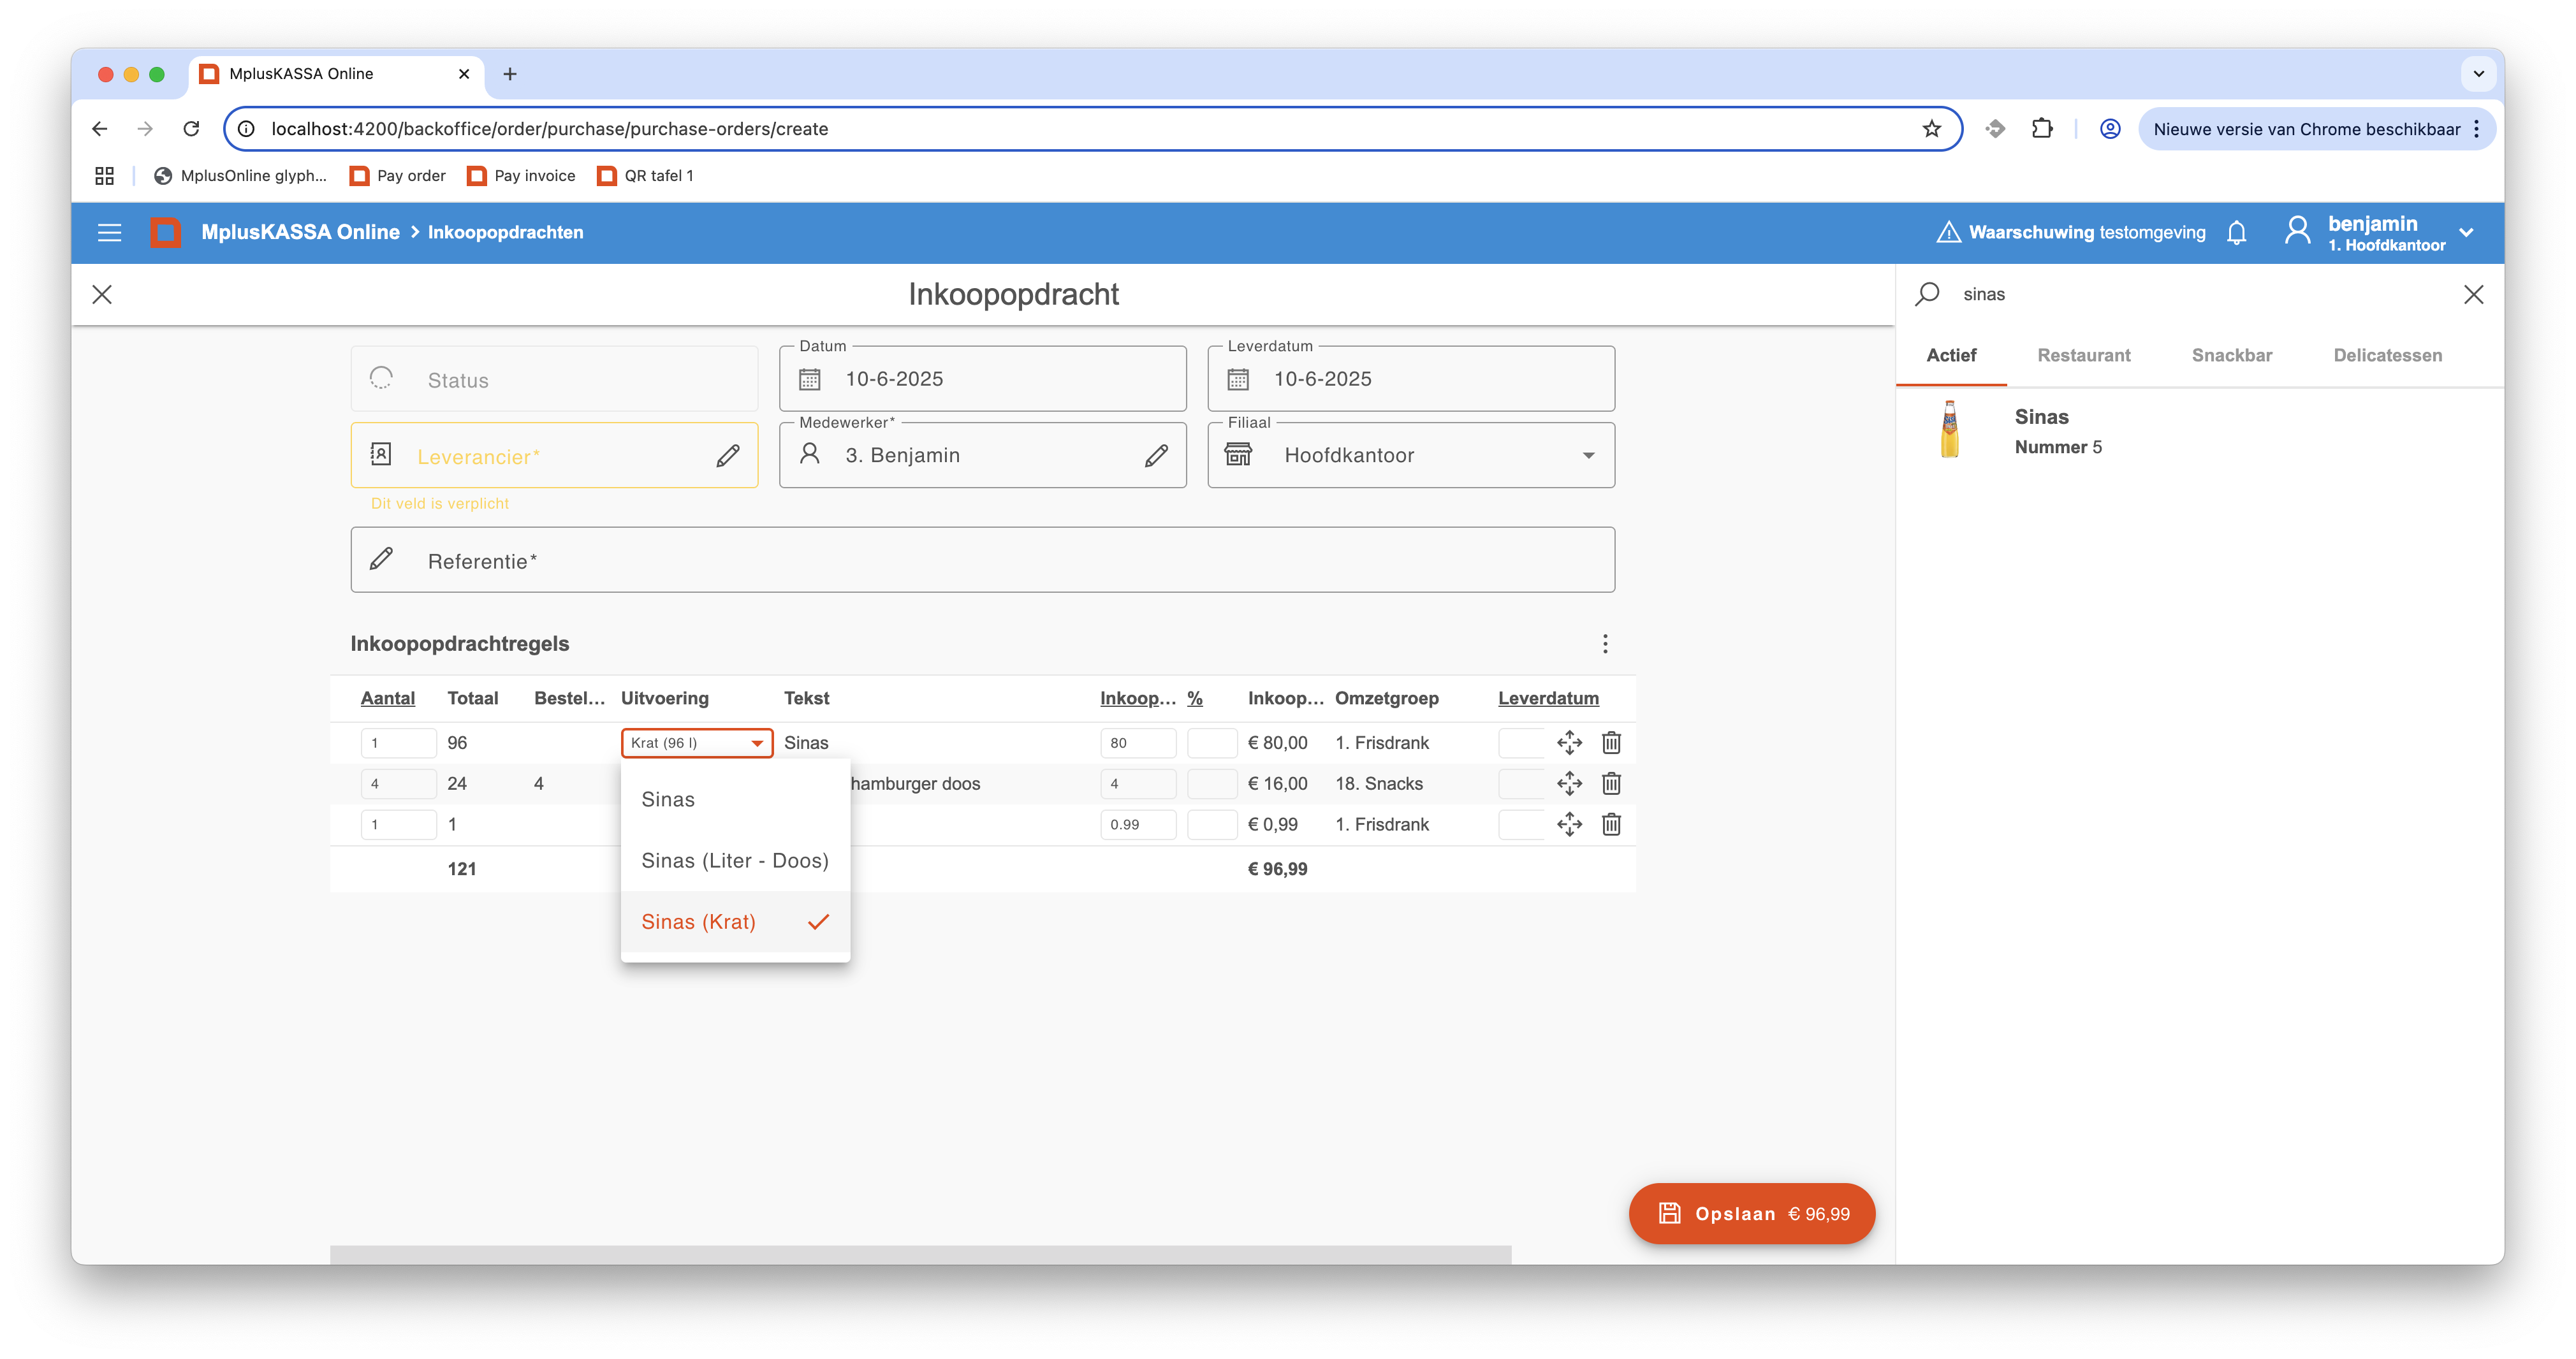Open the Pay invoice bookmark
This screenshot has height=1359, width=2576.
[522, 176]
